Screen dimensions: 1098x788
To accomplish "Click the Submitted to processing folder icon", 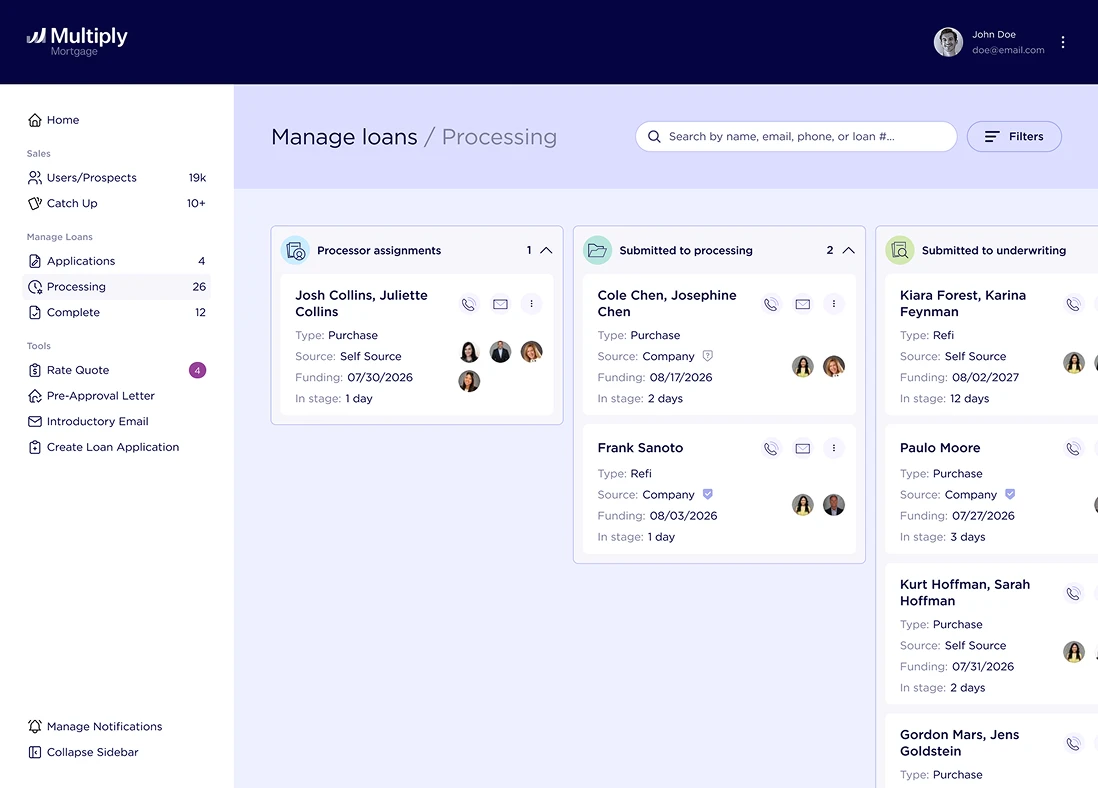I will [597, 250].
